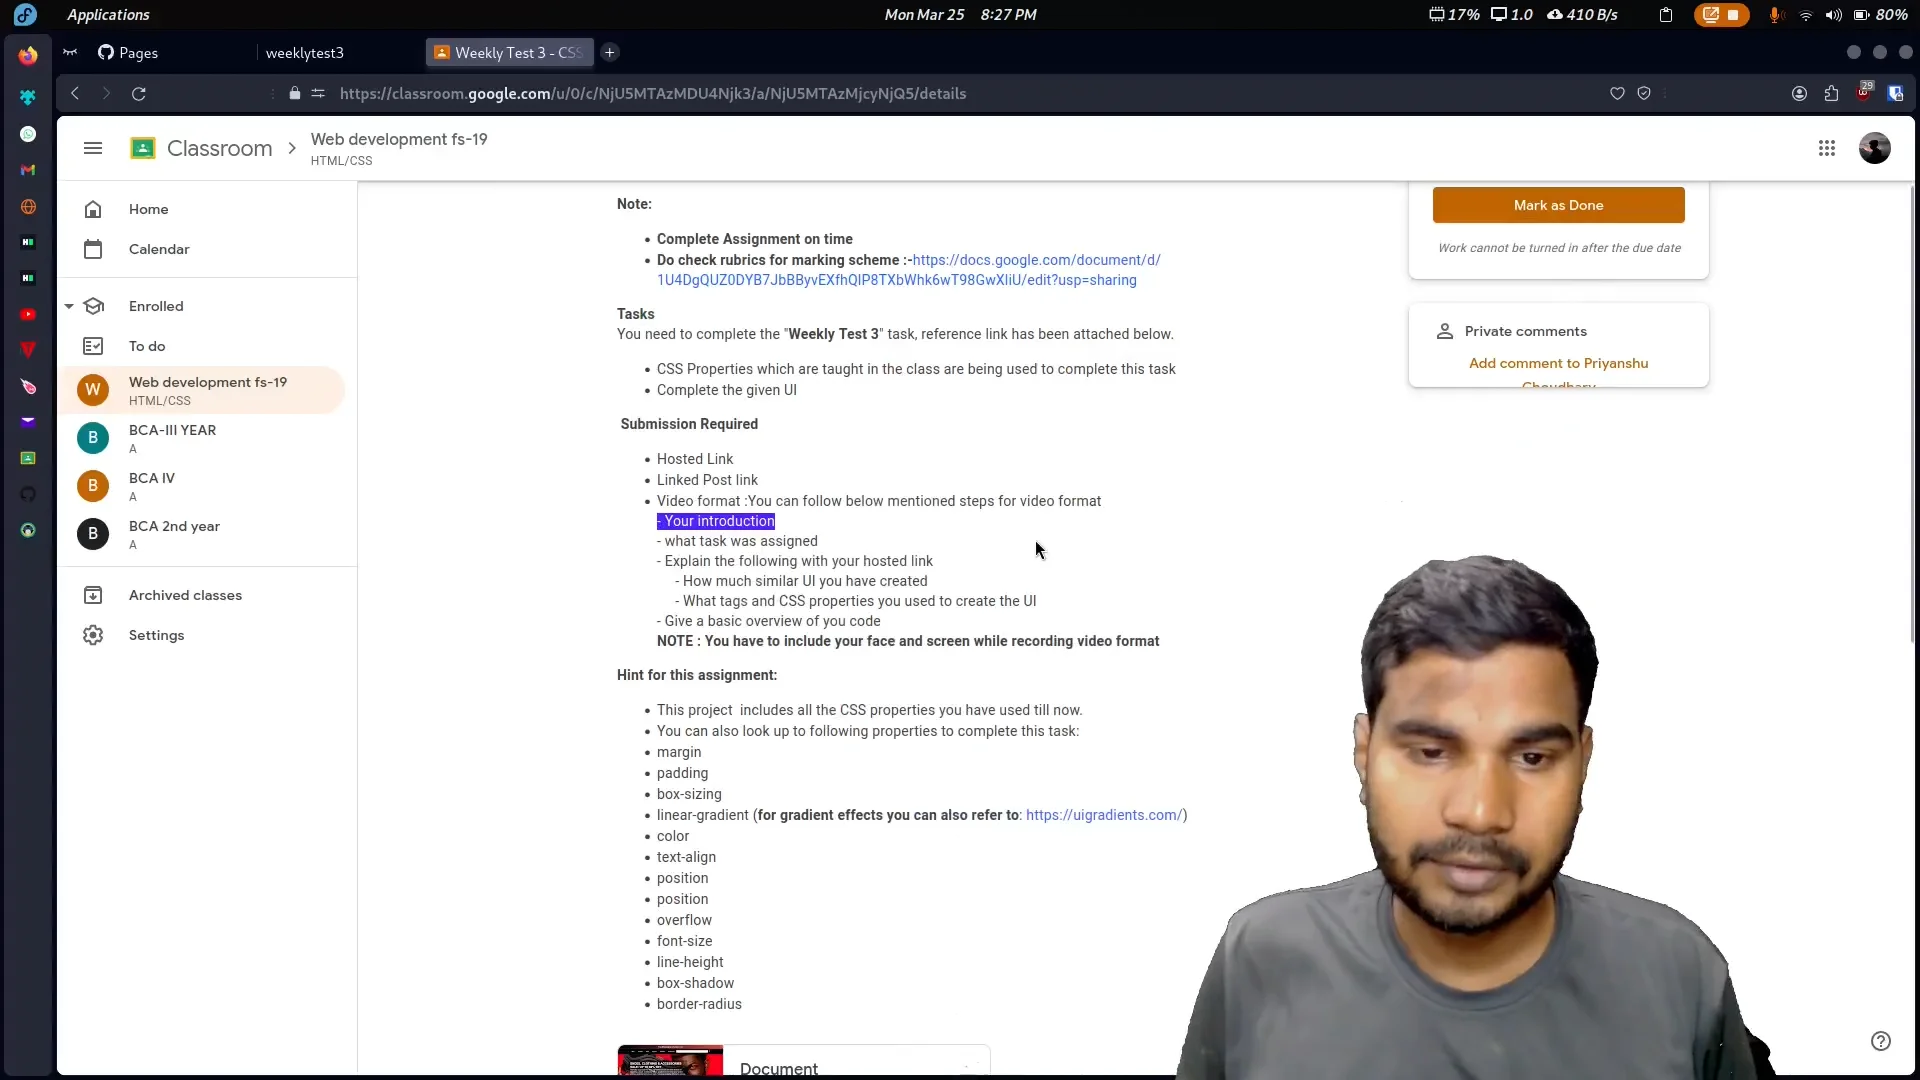Click the Mark as Done button
Image resolution: width=1920 pixels, height=1080 pixels.
tap(1558, 205)
